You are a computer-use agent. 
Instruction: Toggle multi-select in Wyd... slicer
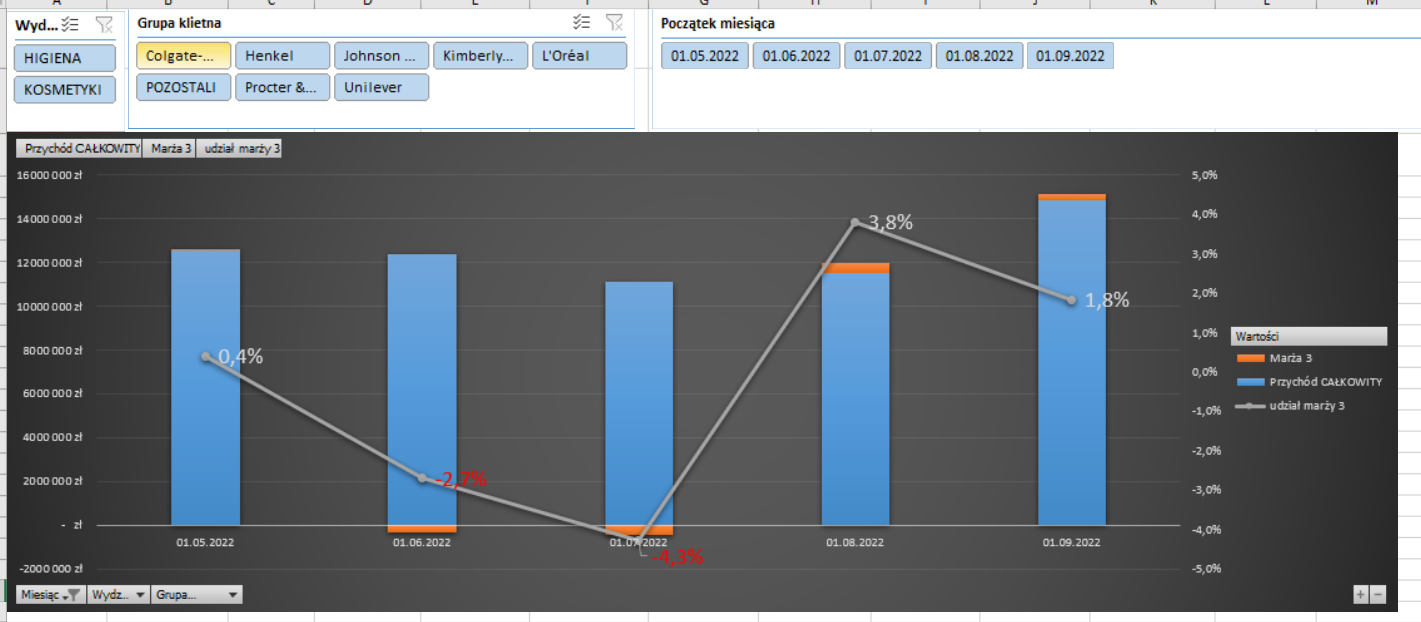70,24
